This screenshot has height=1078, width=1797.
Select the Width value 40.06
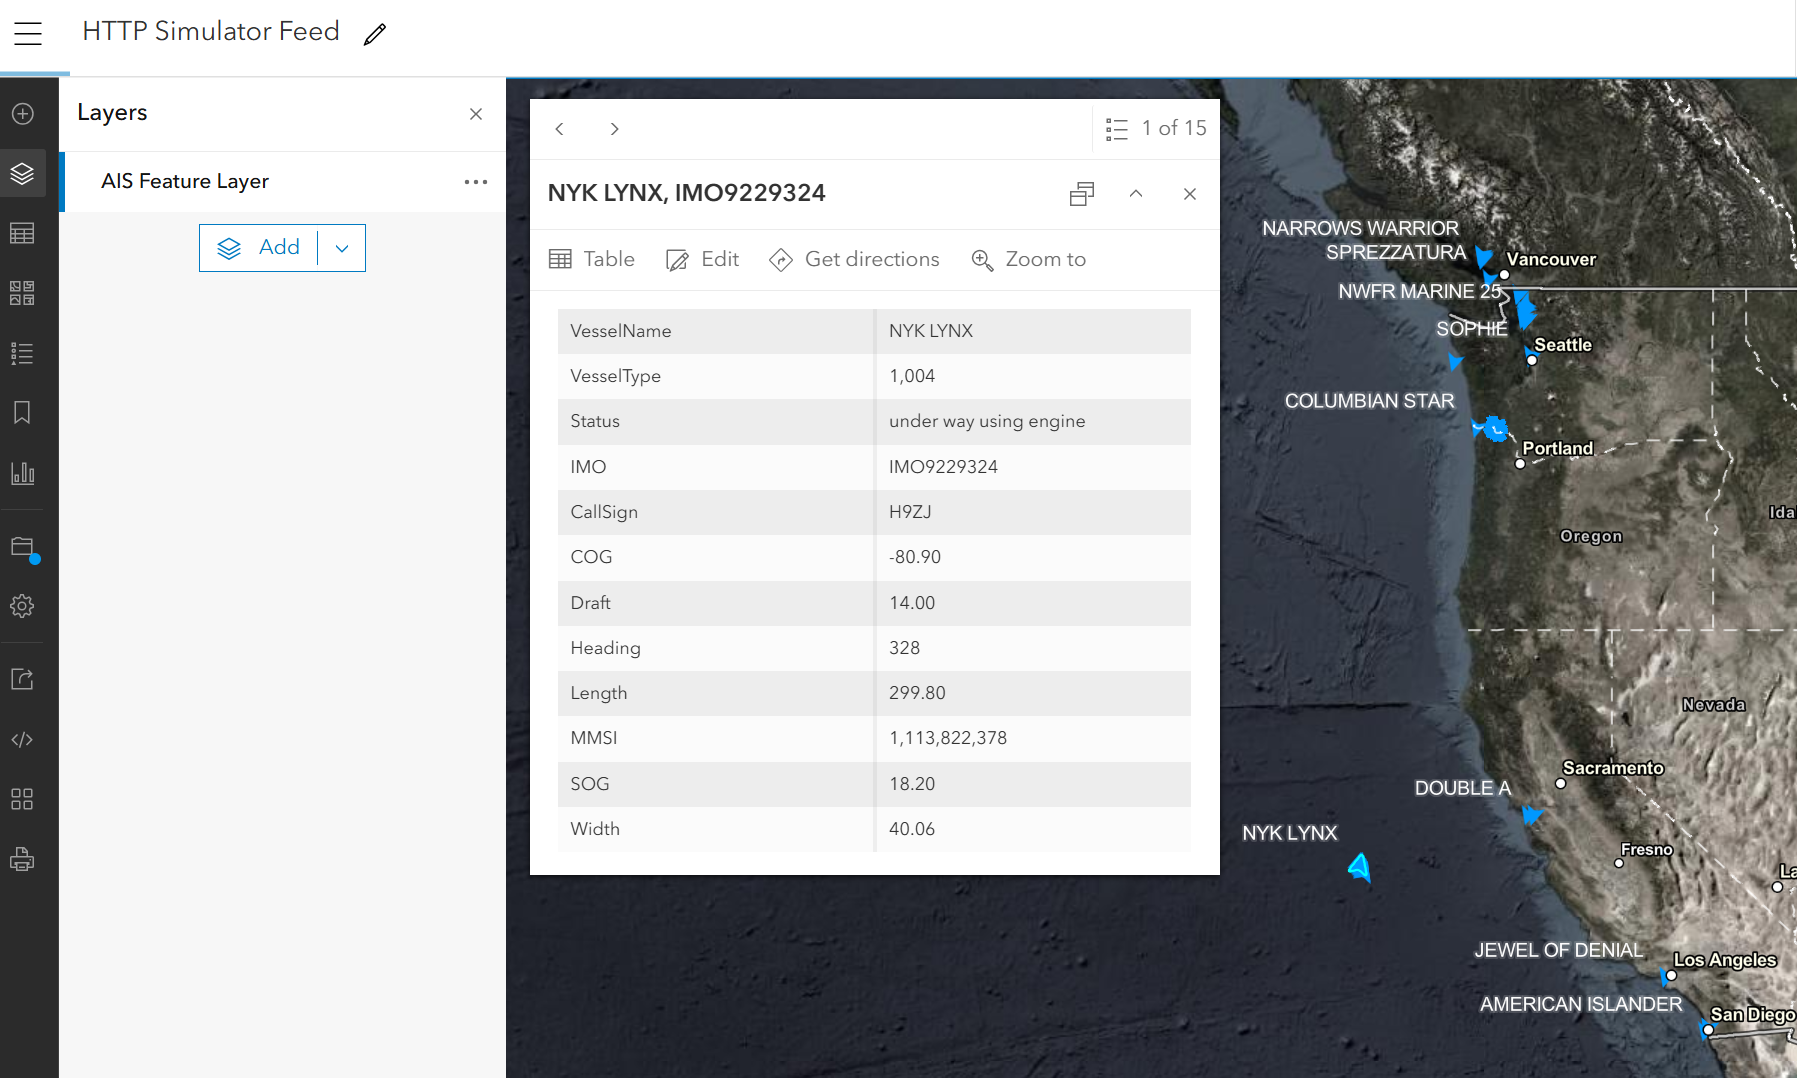[912, 829]
